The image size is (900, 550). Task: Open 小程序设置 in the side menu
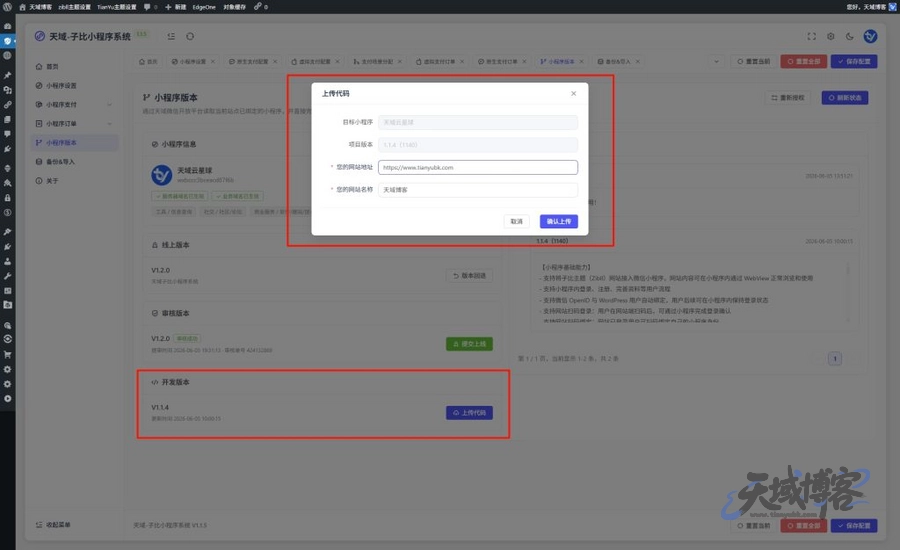[x=75, y=86]
